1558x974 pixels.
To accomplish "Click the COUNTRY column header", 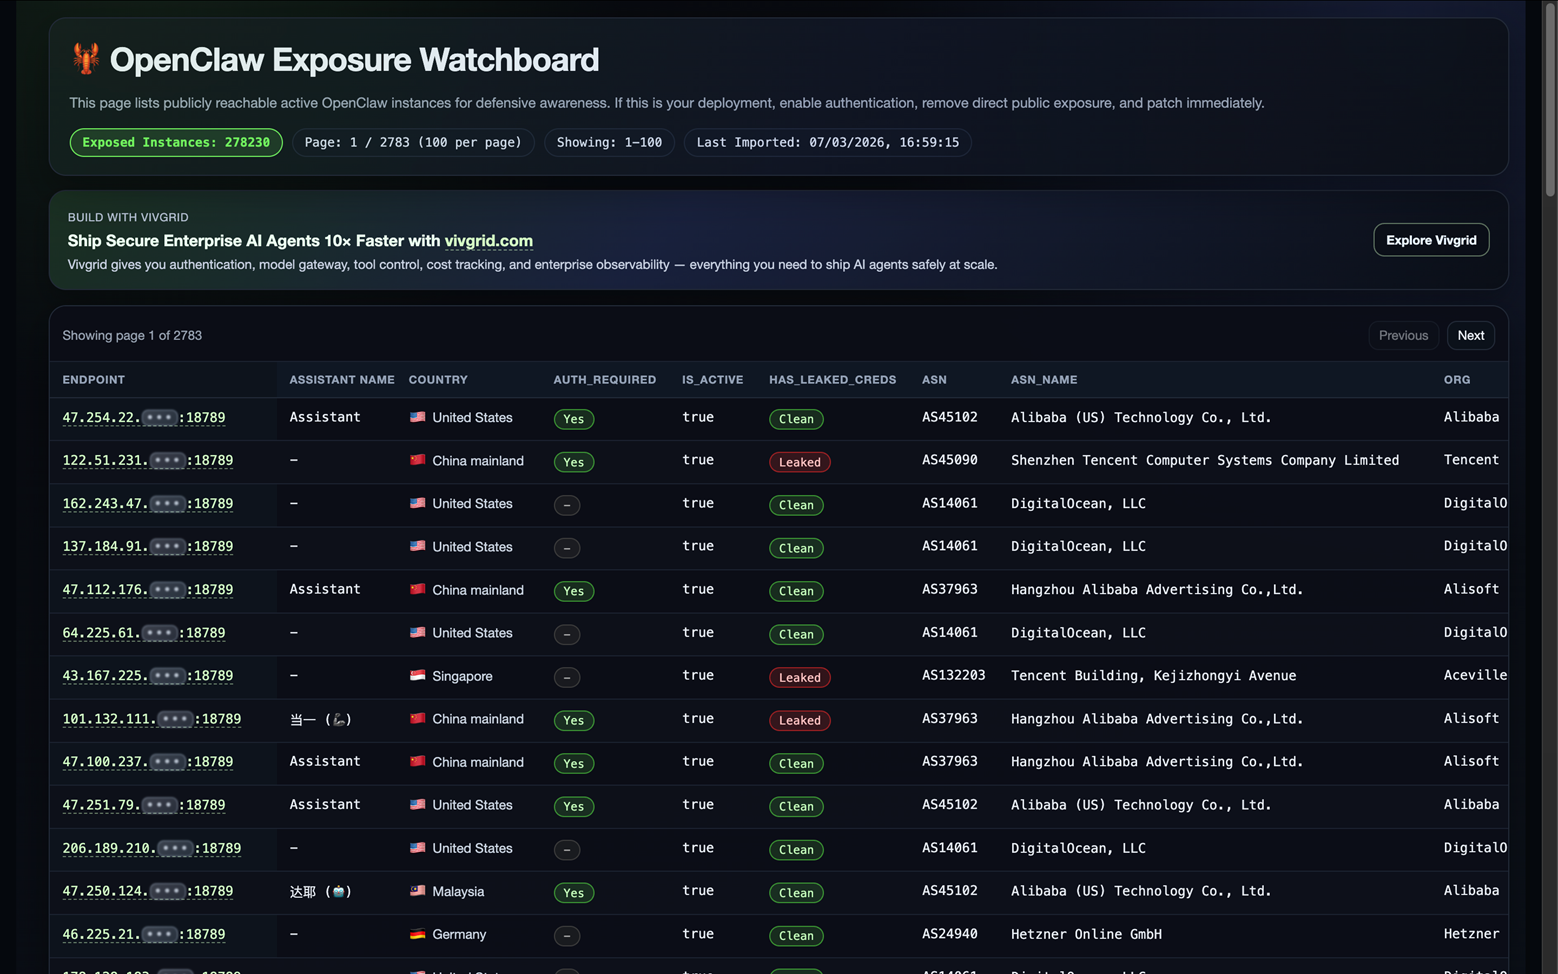I will tap(438, 380).
